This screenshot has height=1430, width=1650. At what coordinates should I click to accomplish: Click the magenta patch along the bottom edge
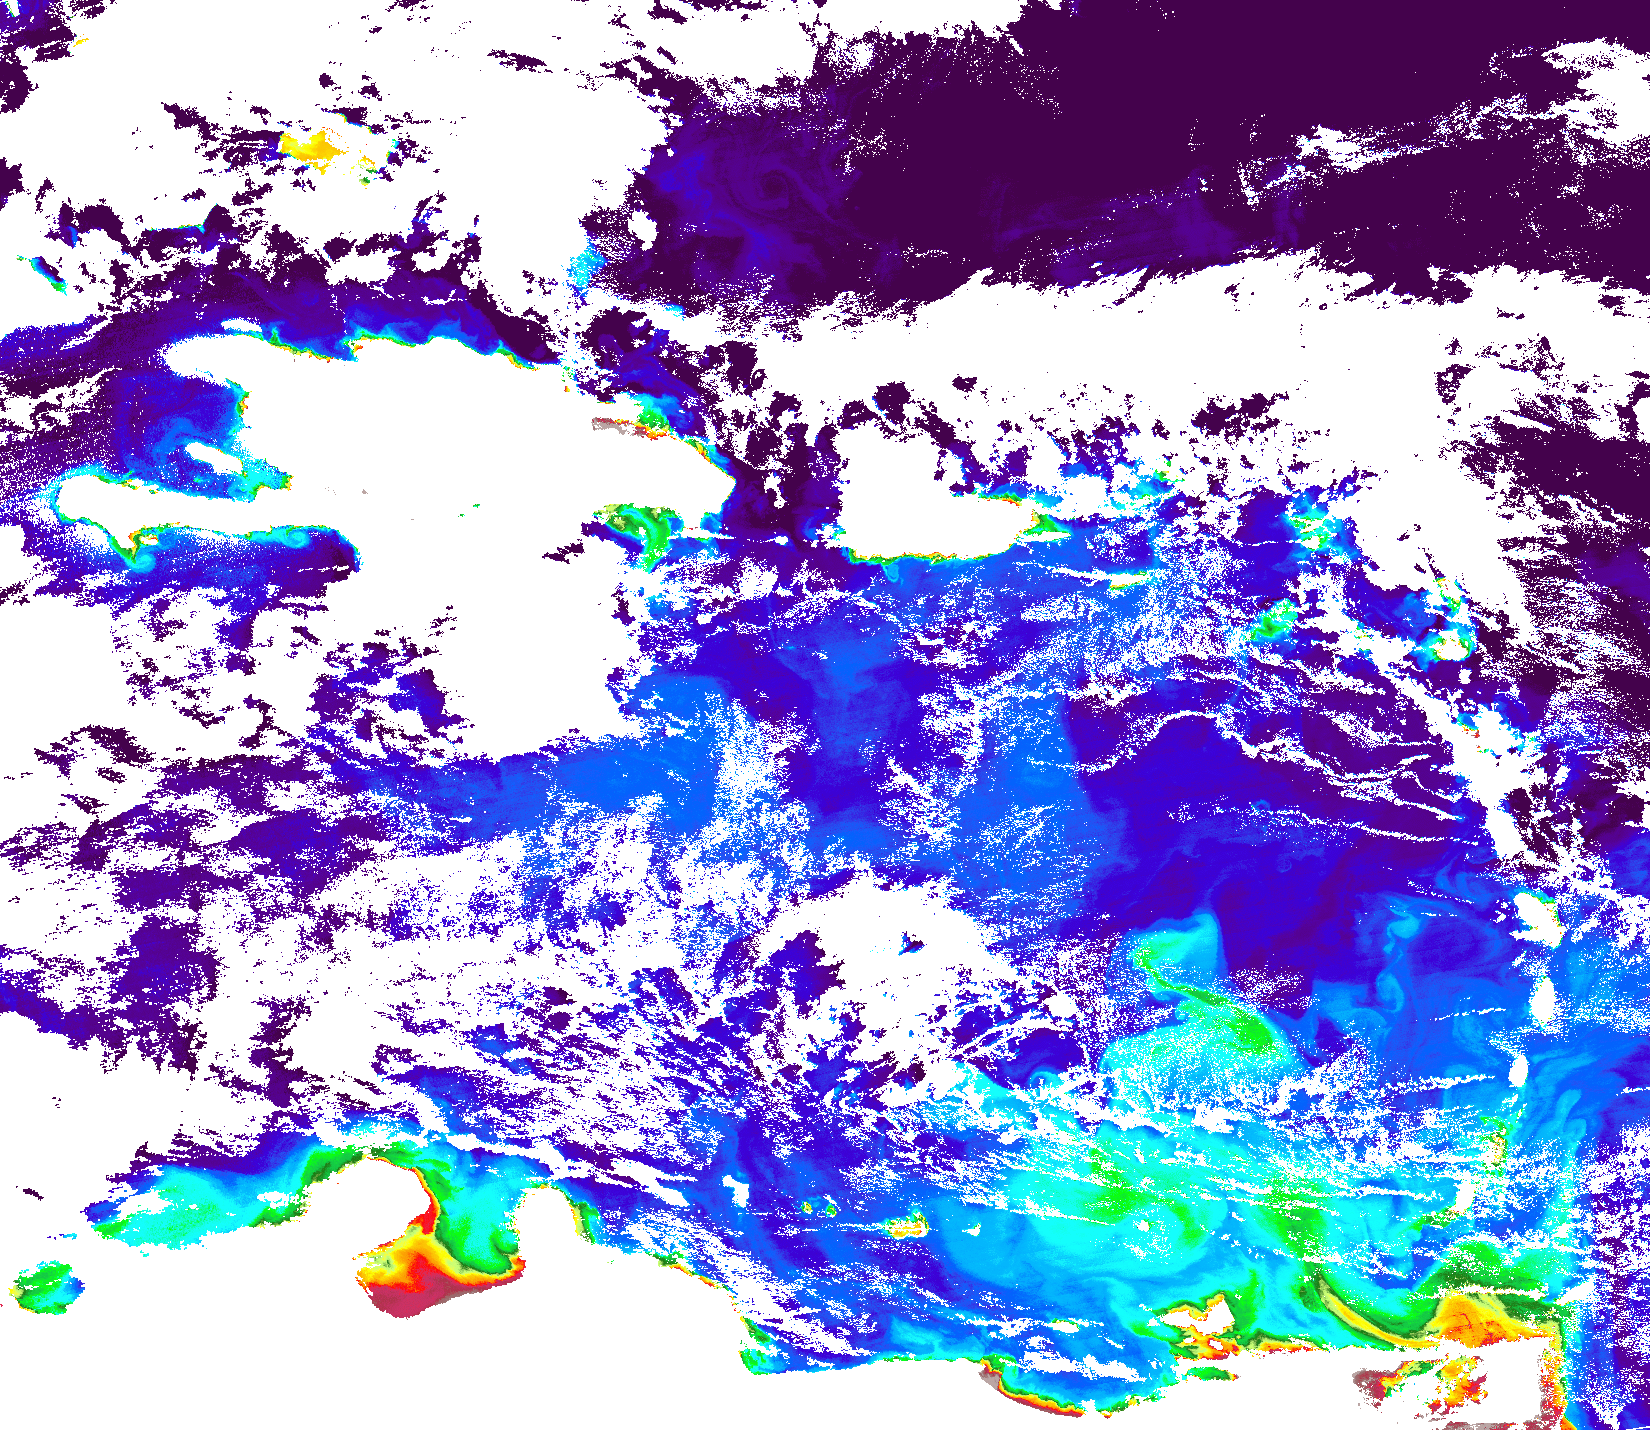coord(1010,1390)
